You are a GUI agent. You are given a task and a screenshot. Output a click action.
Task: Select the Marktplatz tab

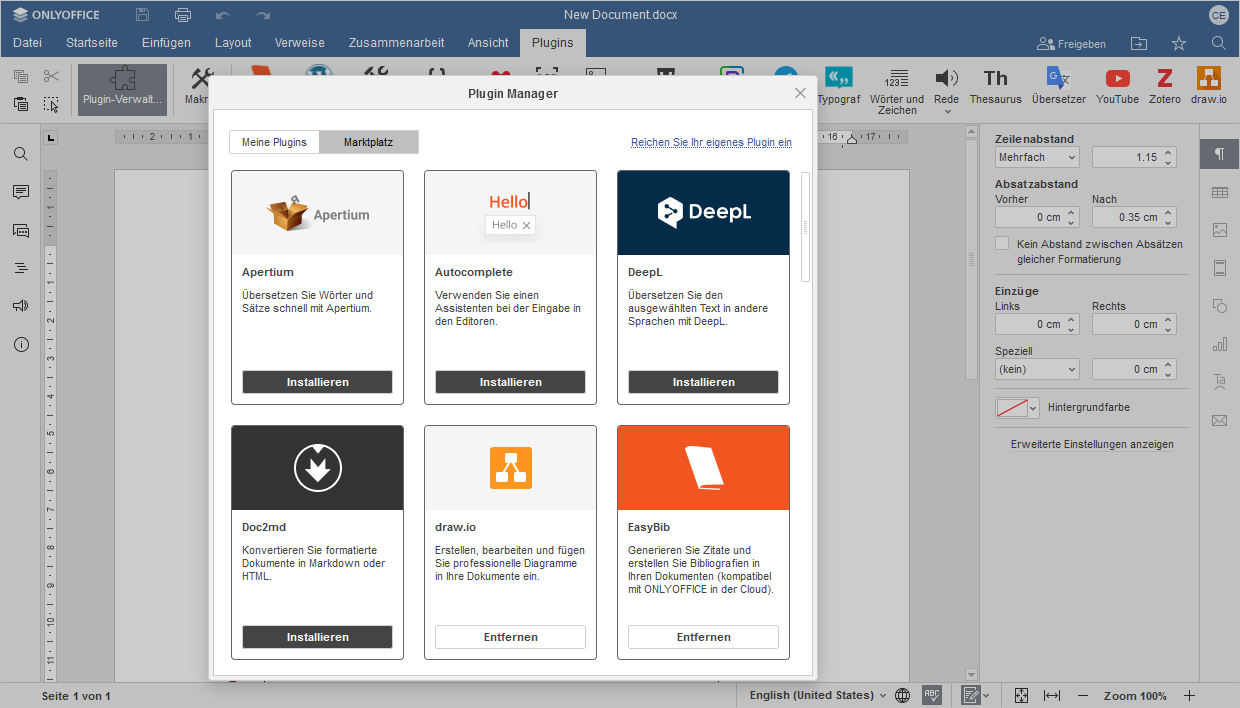tap(368, 142)
